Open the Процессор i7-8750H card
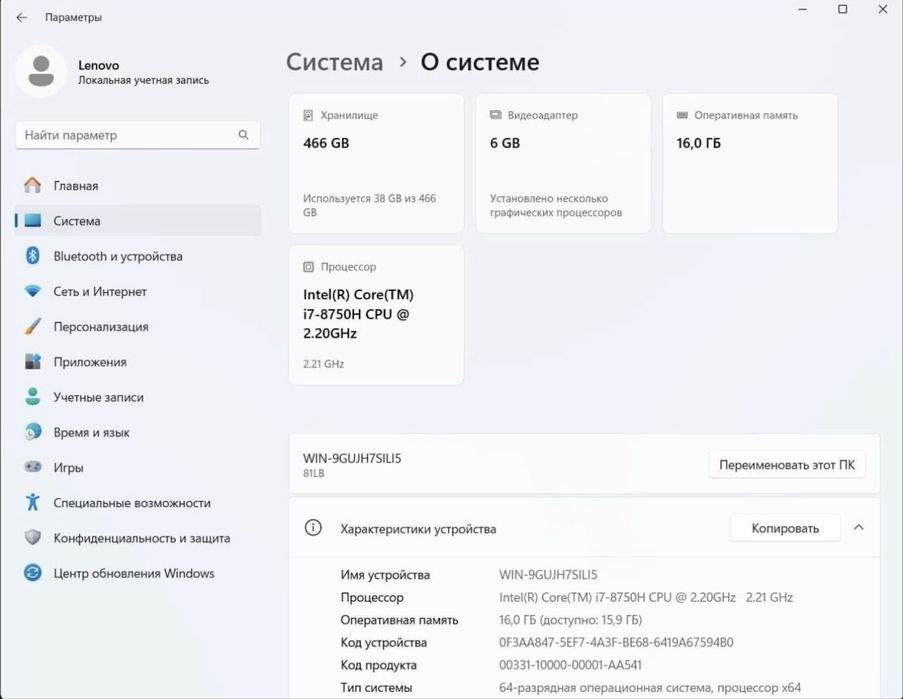This screenshot has width=903, height=699. coord(377,315)
